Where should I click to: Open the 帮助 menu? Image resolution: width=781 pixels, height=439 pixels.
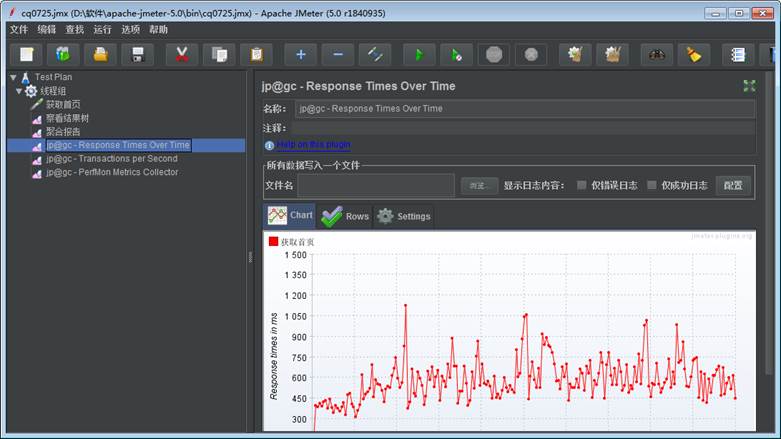(158, 29)
